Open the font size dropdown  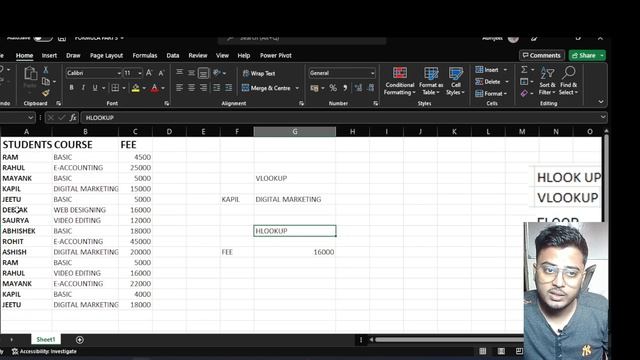point(140,73)
